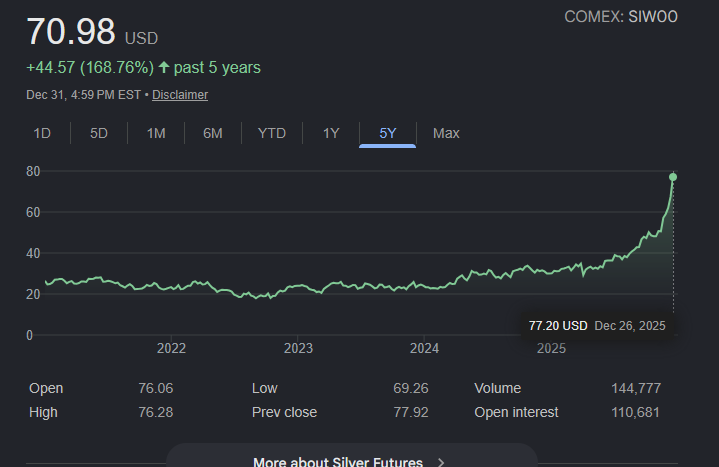Viewport: 719px width, 467px height.
Task: Click the green chart endpoint marker
Action: tap(673, 177)
